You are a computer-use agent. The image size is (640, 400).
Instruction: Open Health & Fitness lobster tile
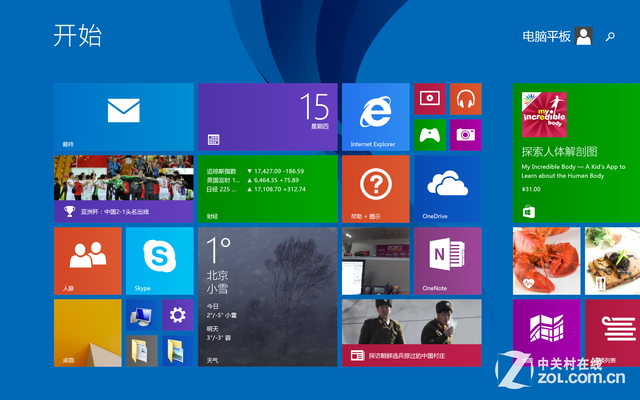547,261
